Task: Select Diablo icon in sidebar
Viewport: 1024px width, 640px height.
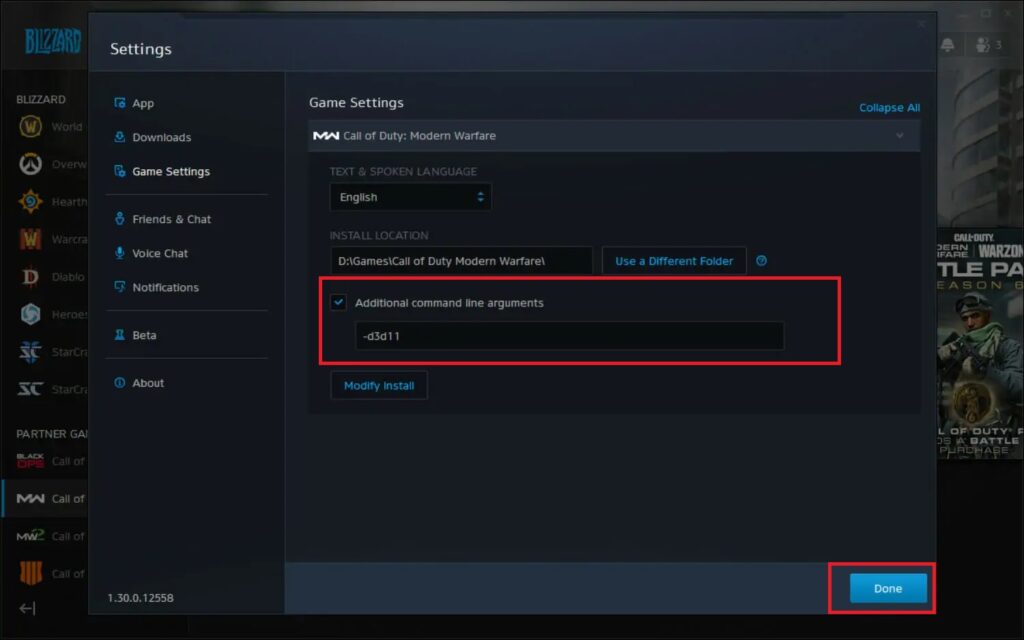Action: (x=30, y=277)
